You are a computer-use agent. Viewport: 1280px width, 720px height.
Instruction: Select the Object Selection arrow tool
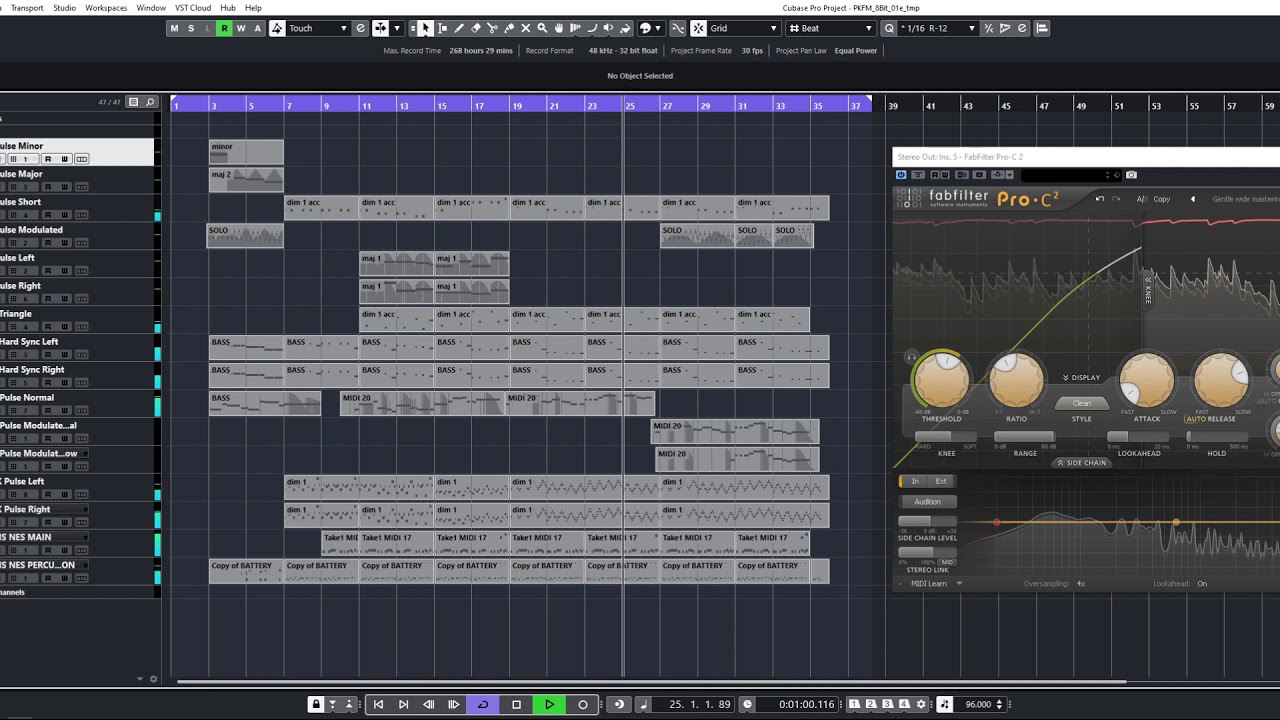[x=425, y=28]
